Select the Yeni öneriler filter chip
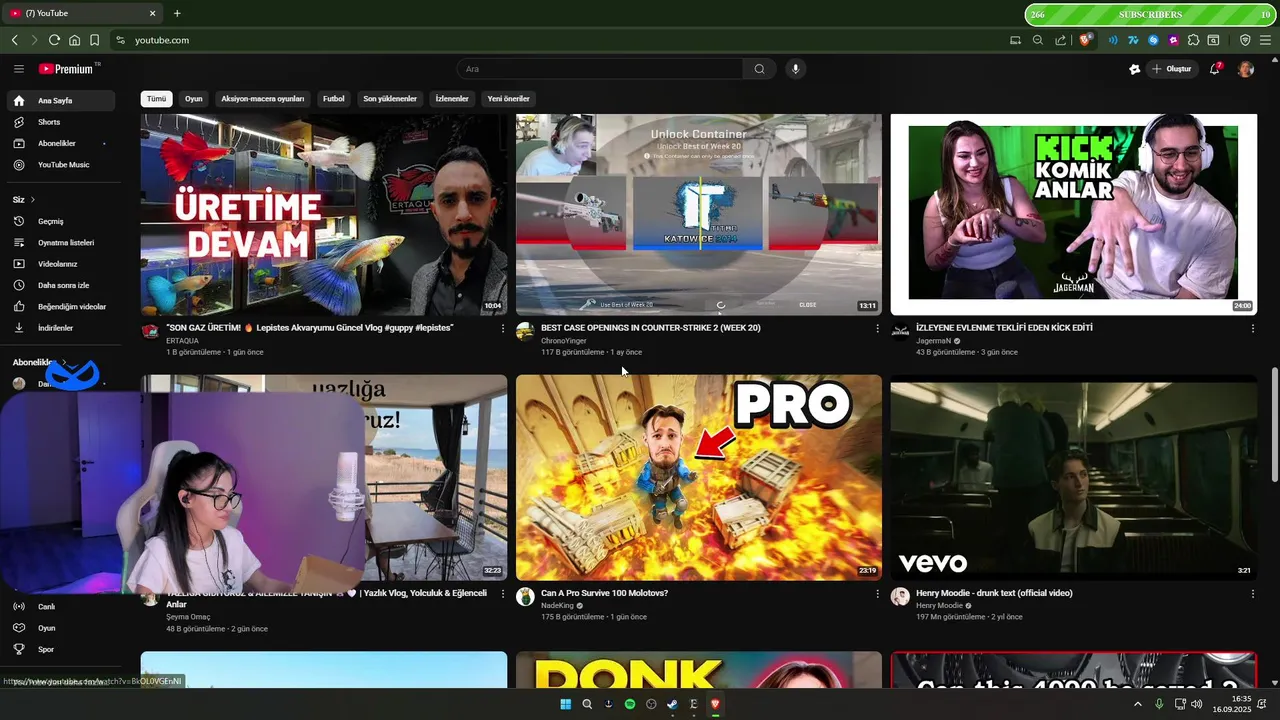Screen dimensions: 1280x720 click(x=508, y=99)
